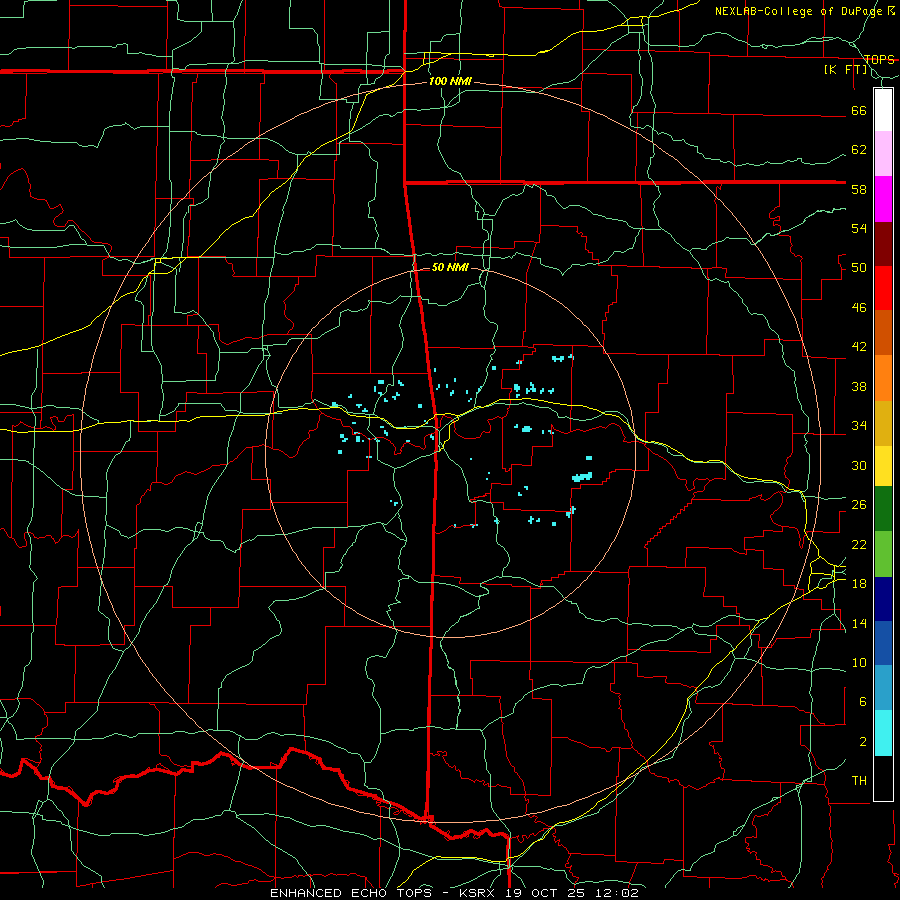Click the legend value '10'
This screenshot has height=900, width=900.
point(859,662)
